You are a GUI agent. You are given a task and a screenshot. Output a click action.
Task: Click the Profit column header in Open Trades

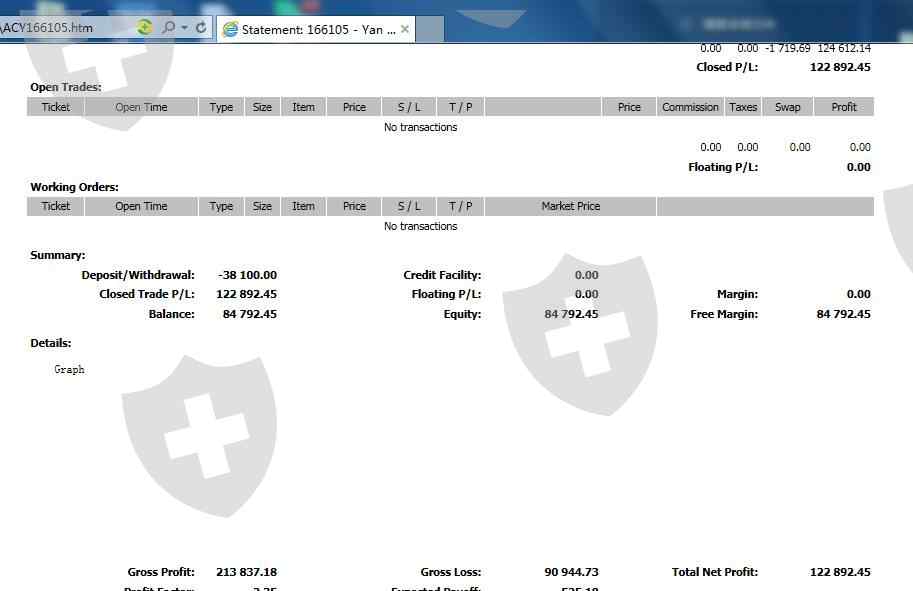tap(844, 107)
